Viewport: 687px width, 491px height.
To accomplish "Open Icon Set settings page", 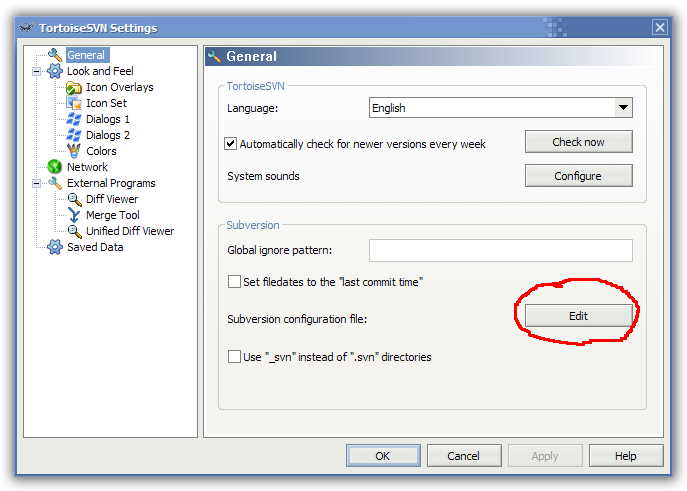I will coord(106,103).
